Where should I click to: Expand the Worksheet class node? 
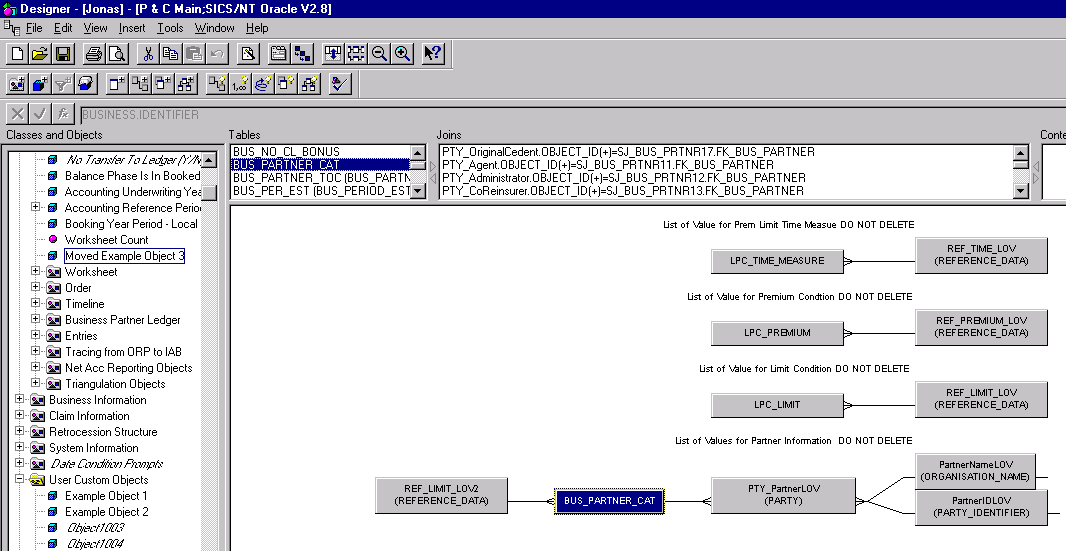point(36,272)
